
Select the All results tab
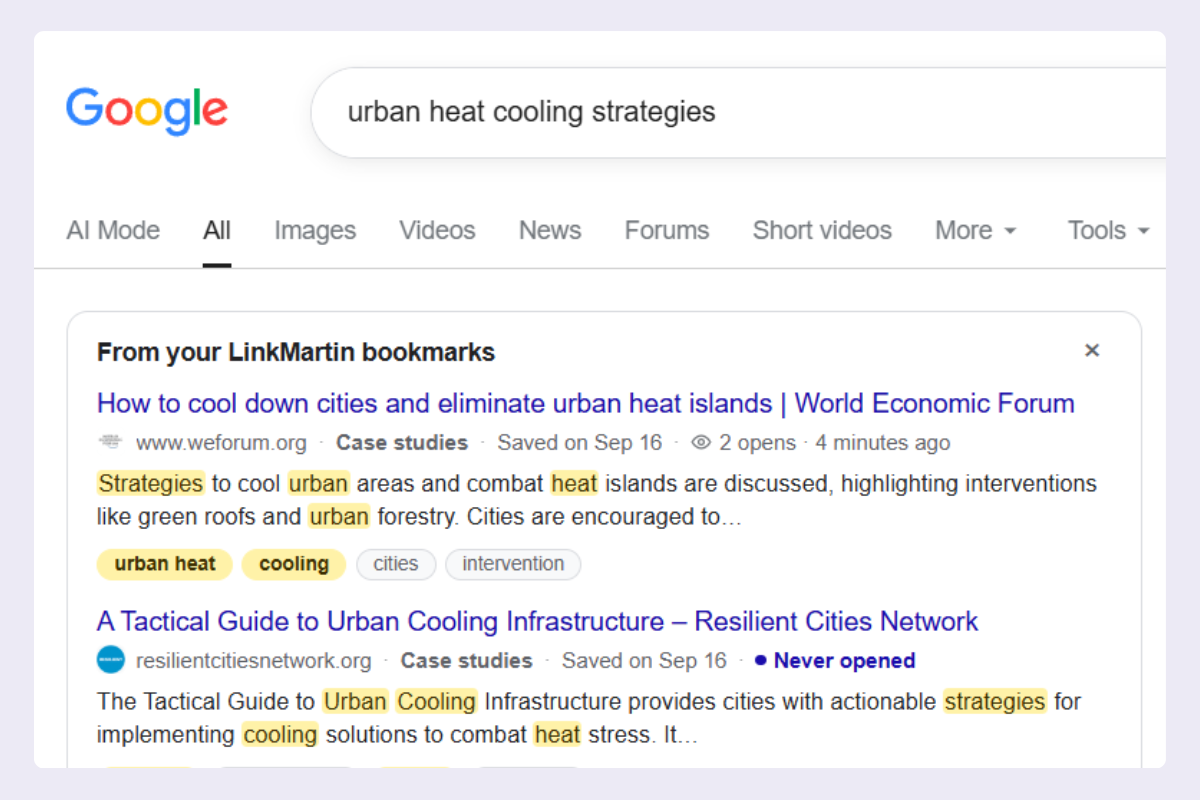(217, 230)
